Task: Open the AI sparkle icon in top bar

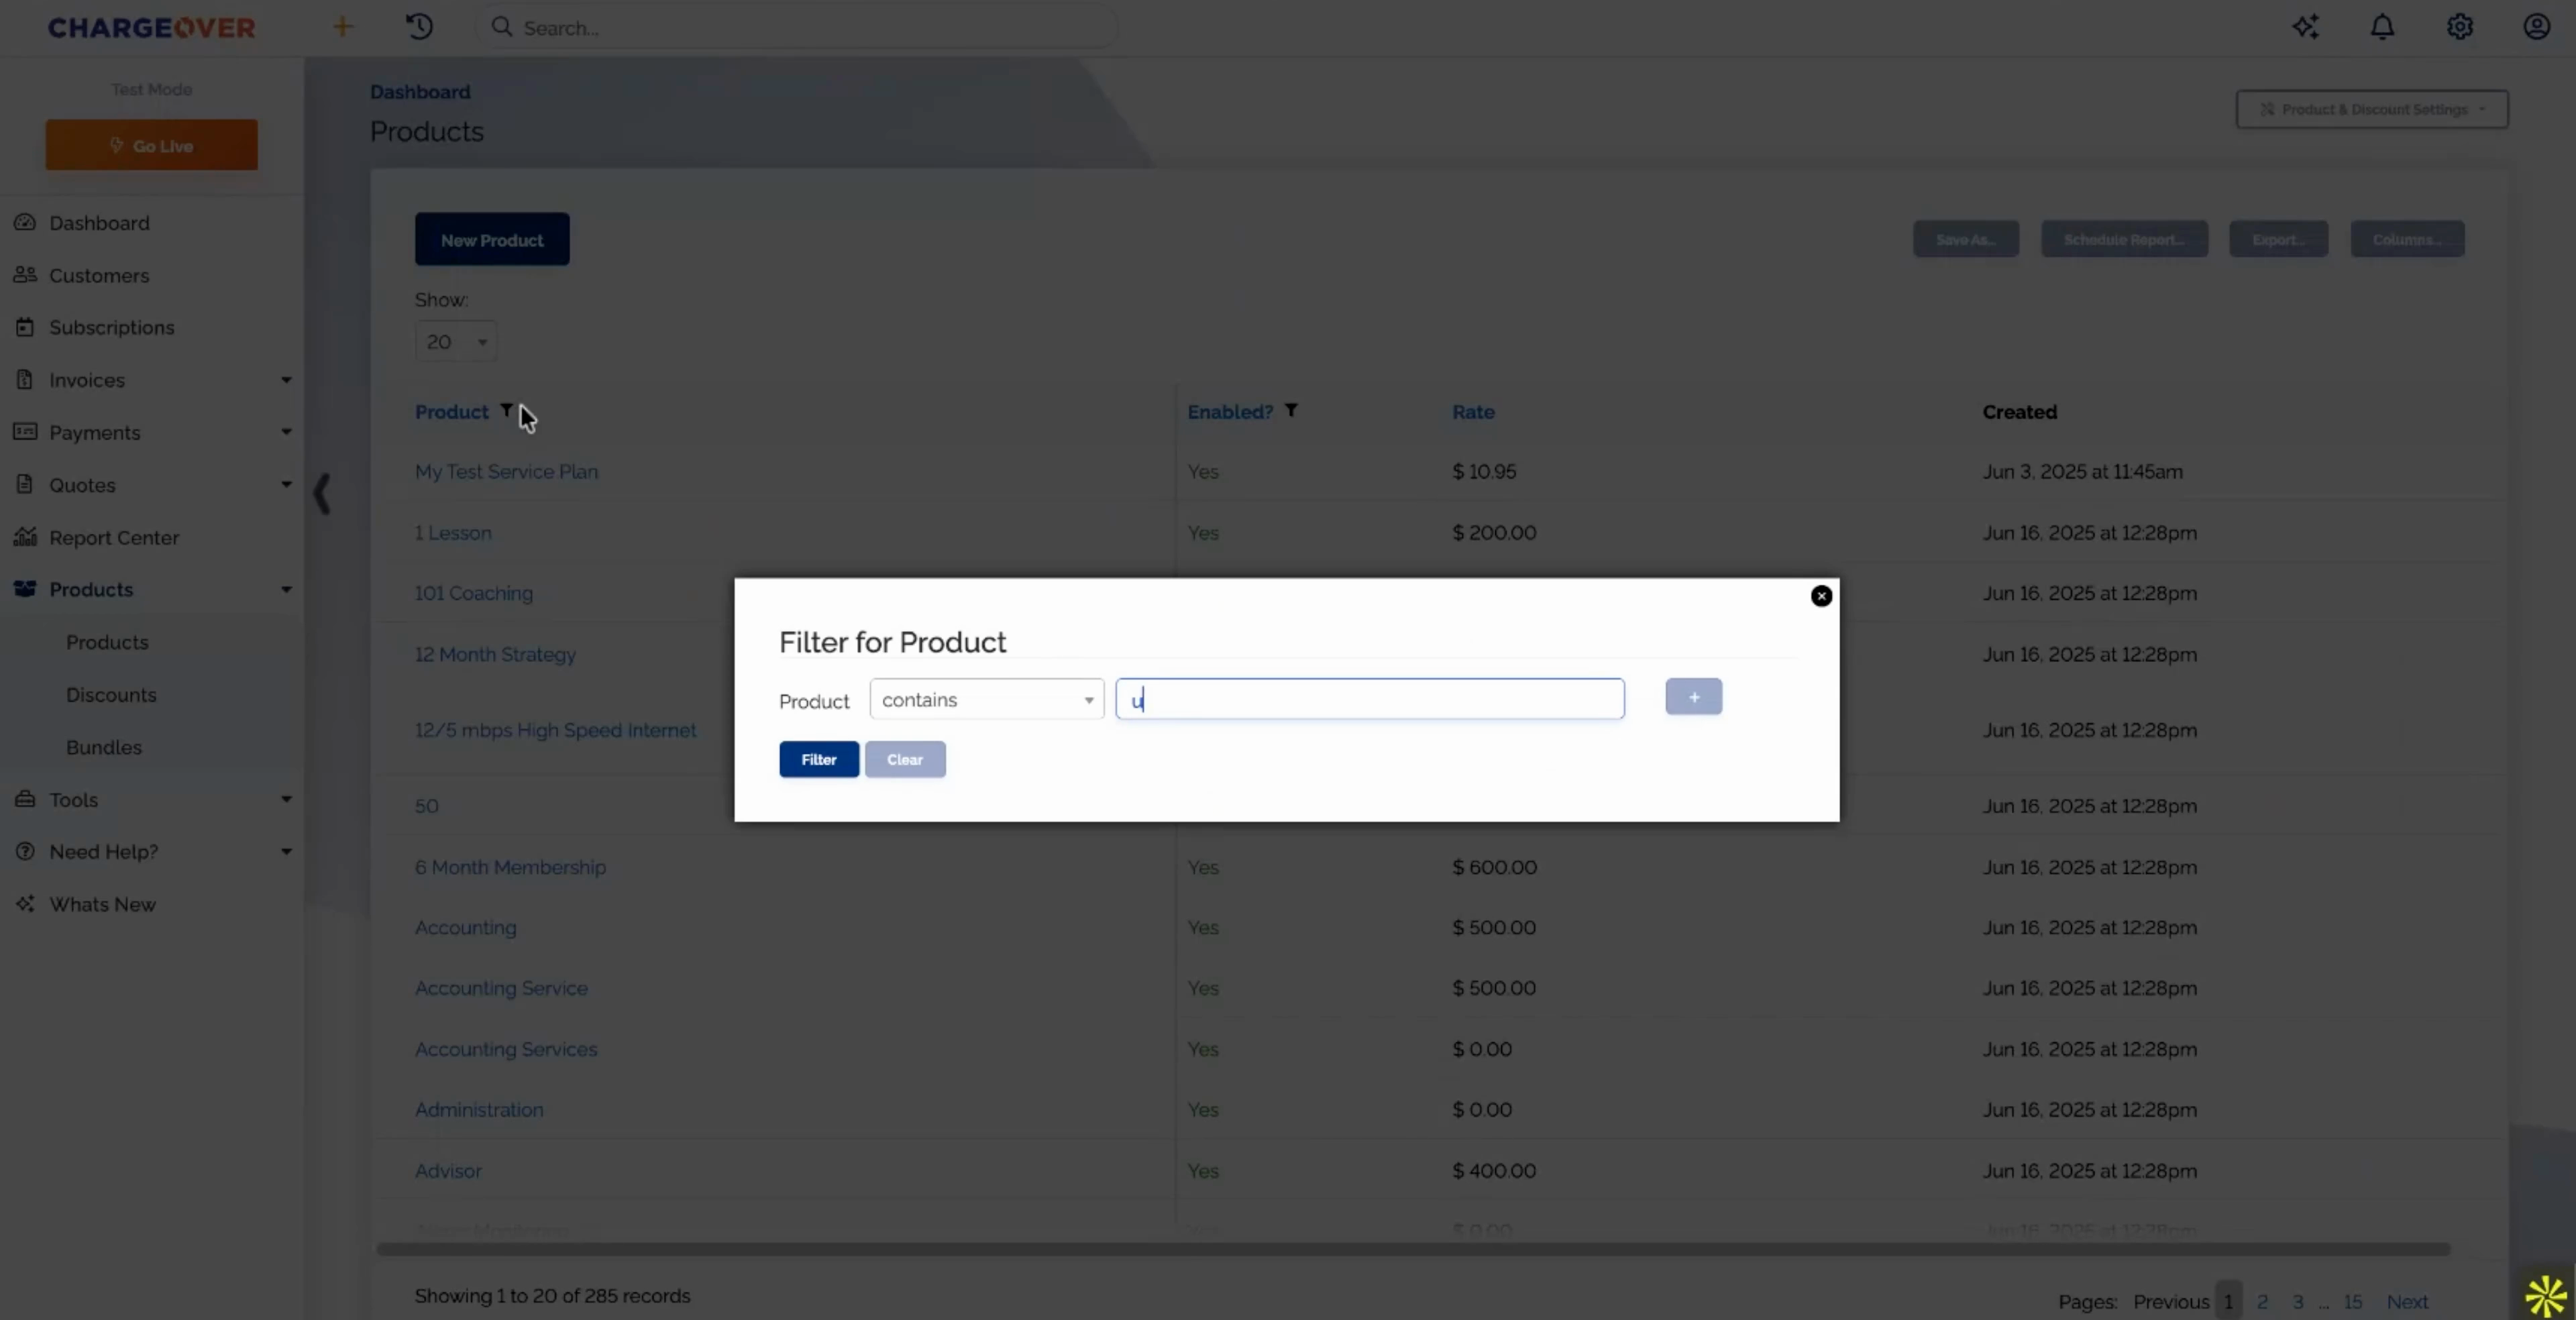Action: pyautogui.click(x=2306, y=27)
